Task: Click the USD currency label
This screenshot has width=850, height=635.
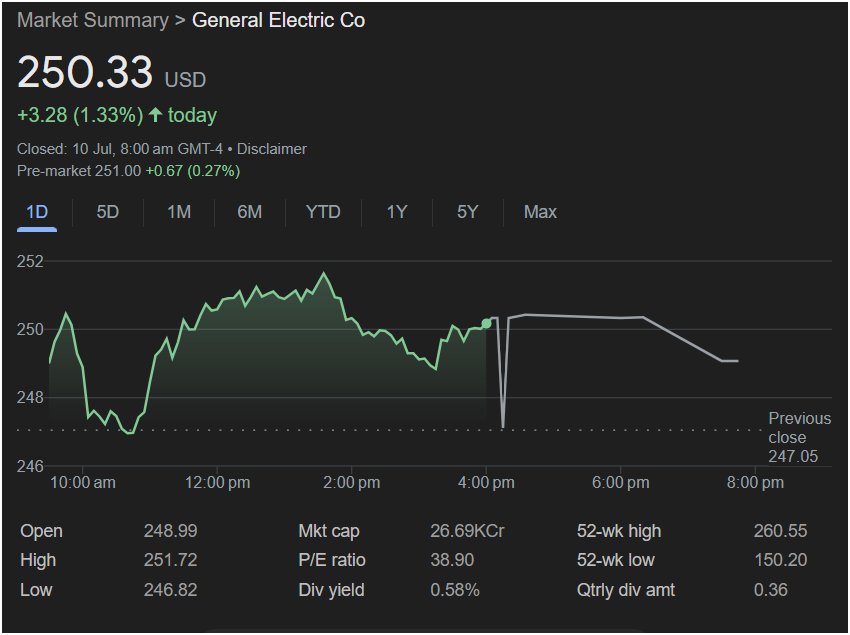Action: (185, 80)
